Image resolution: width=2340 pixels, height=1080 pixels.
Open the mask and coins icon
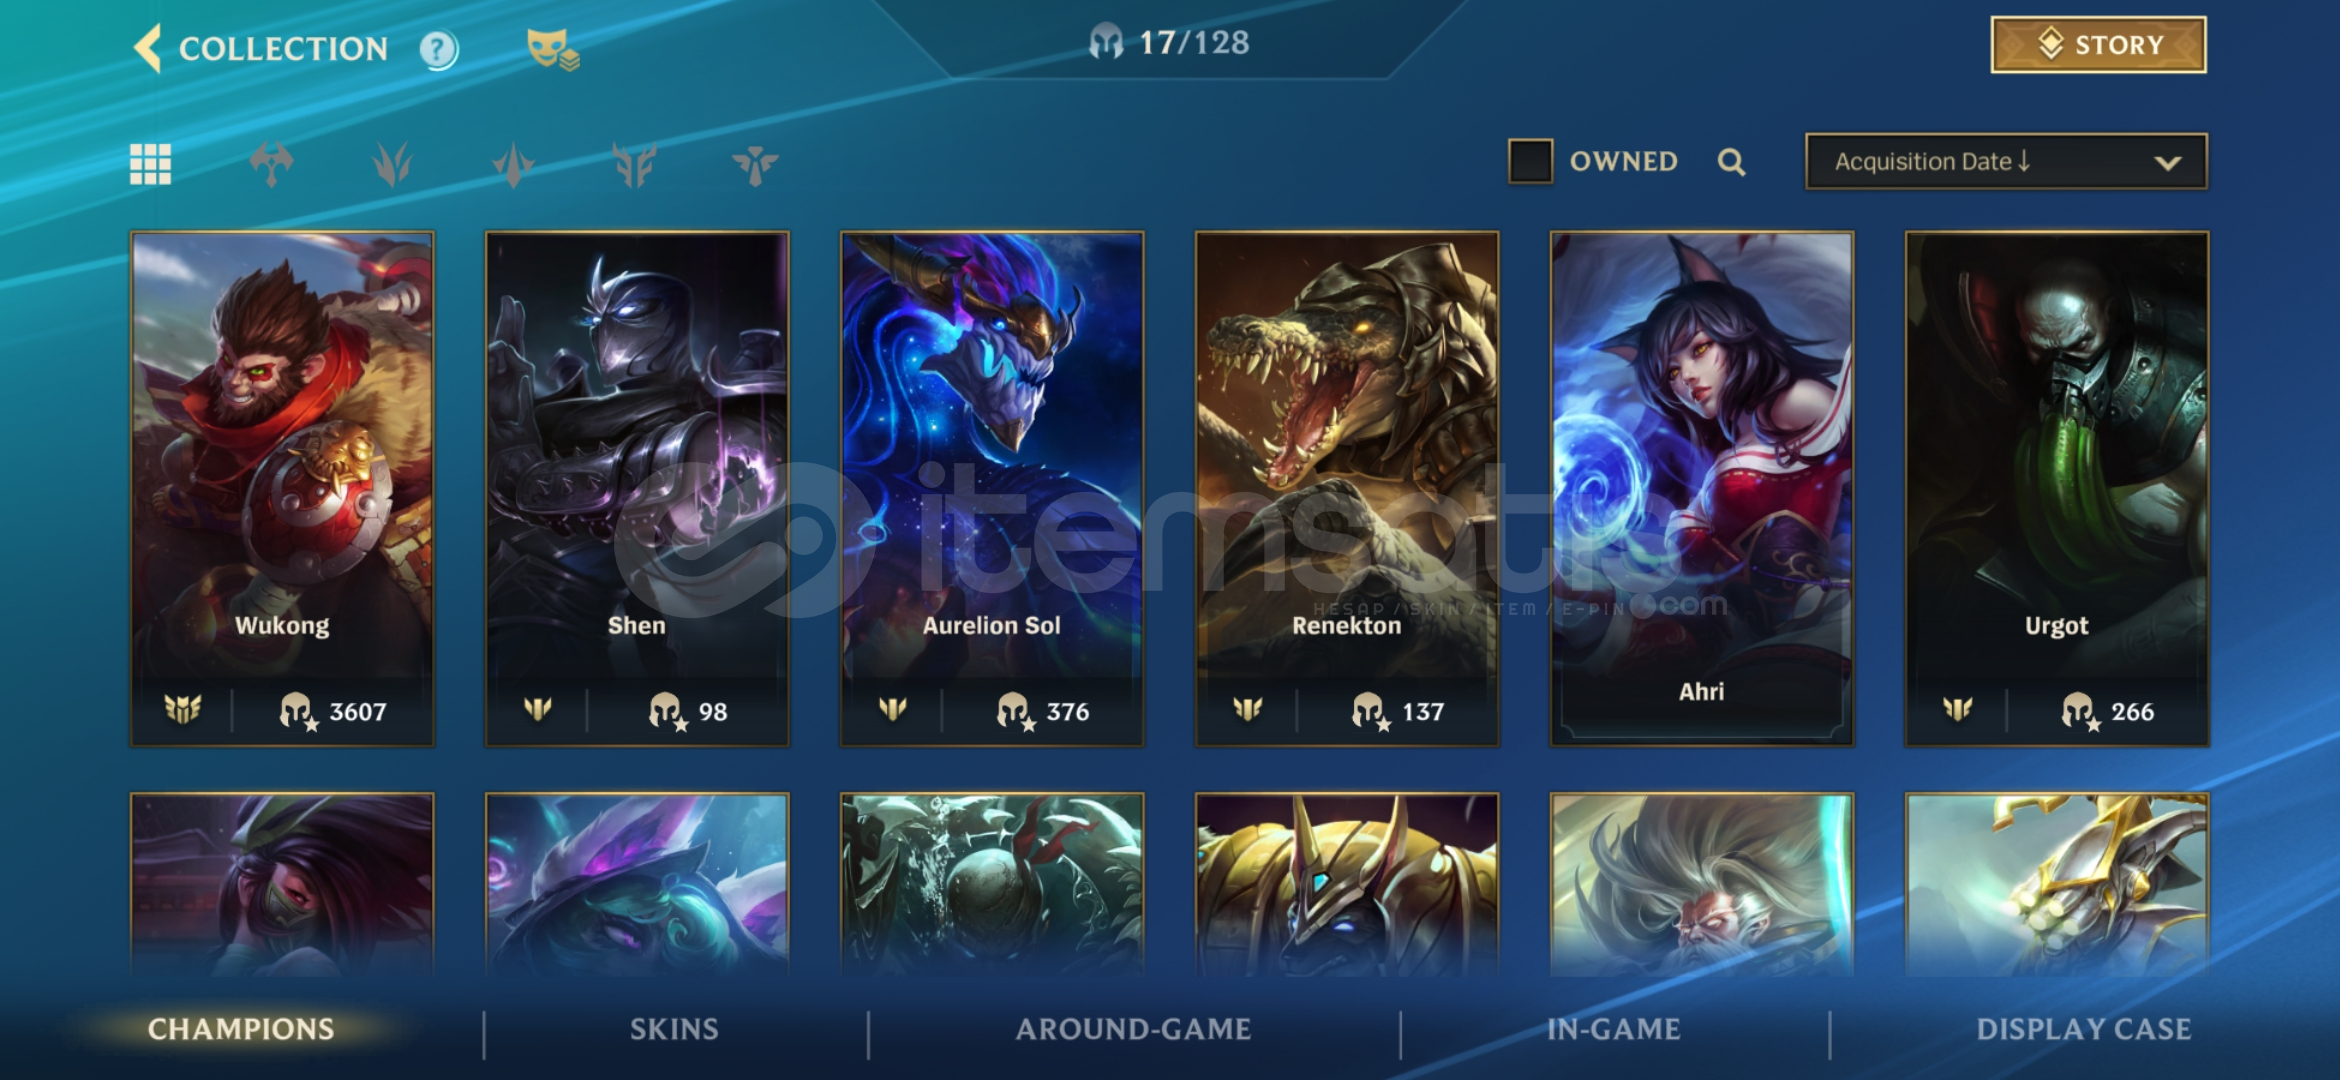point(552,49)
